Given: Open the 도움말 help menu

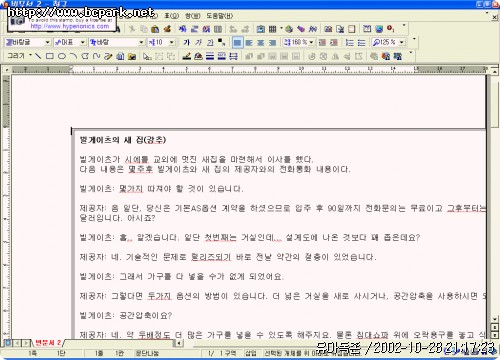Looking at the screenshot, I should [x=219, y=16].
